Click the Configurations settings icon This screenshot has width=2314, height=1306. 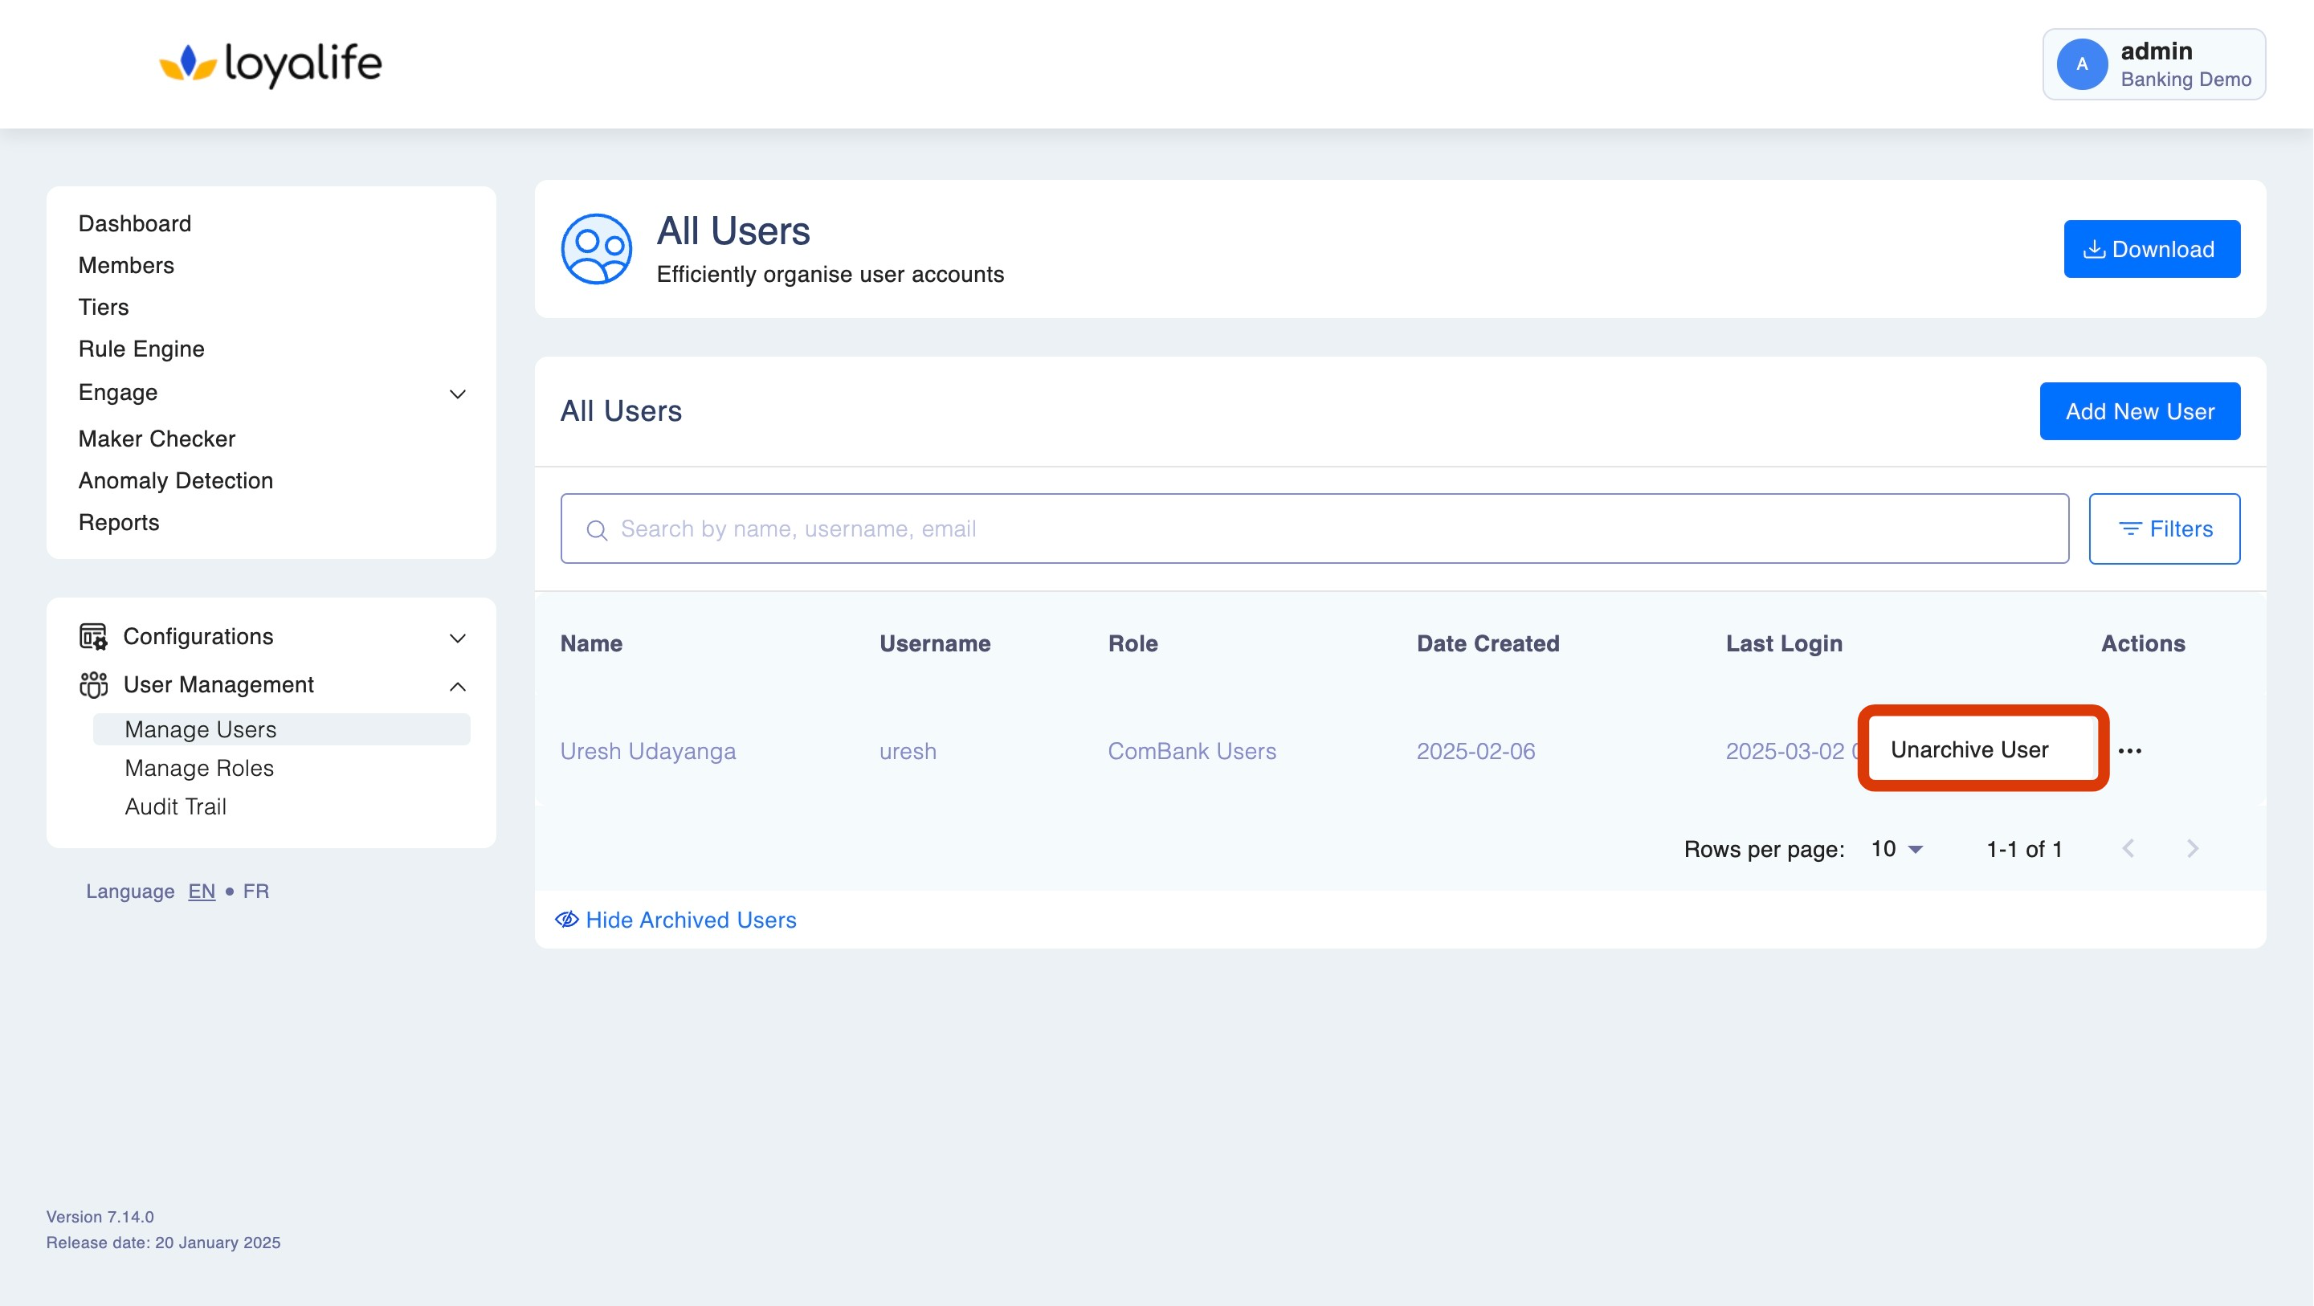click(x=93, y=637)
